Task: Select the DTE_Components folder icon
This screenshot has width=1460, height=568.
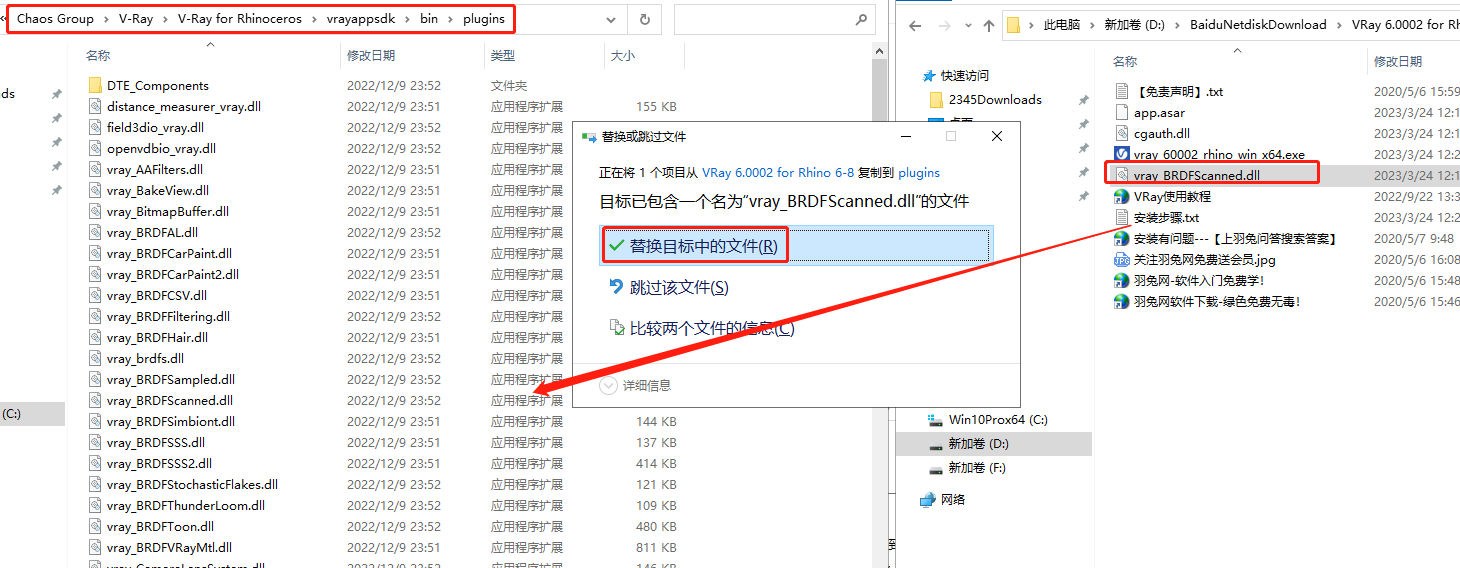Action: [x=95, y=86]
